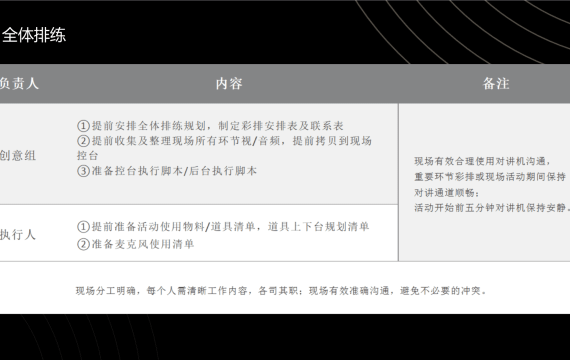The height and width of the screenshot is (360, 570).
Task: Click circled number ① before 提前准备活动使用物料
Action: coord(83,227)
